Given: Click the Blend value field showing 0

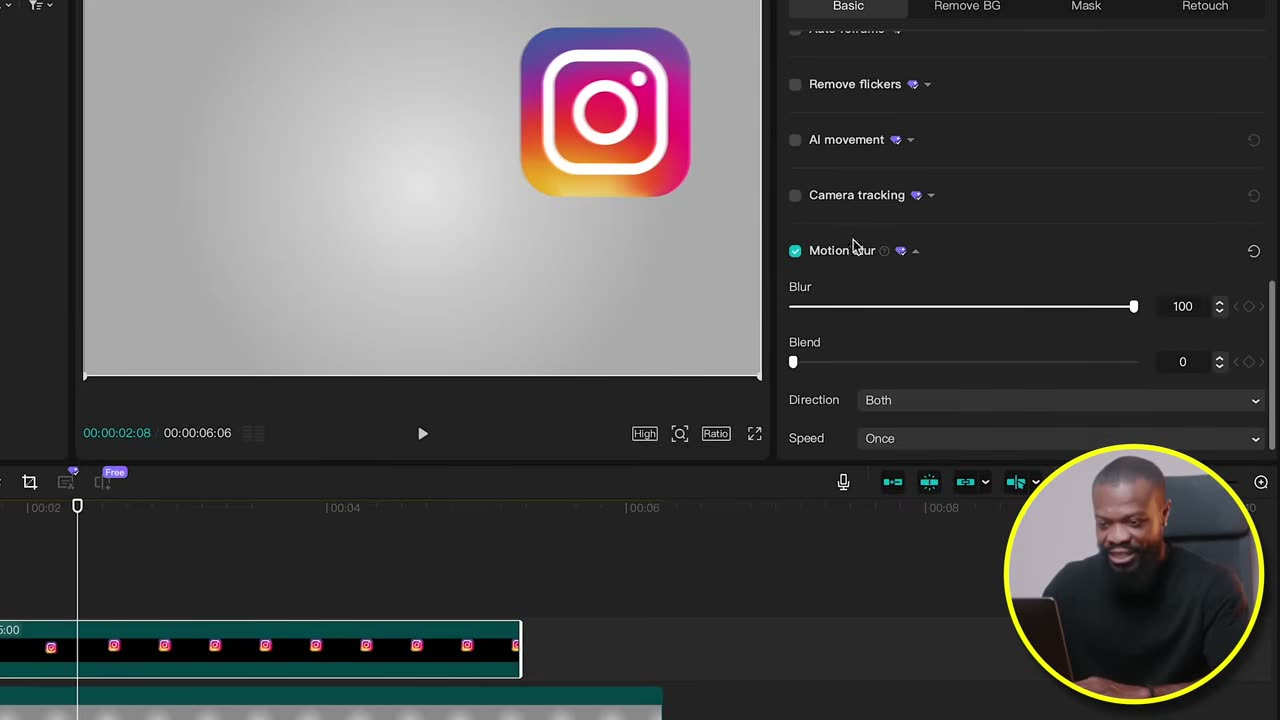Looking at the screenshot, I should (1182, 362).
